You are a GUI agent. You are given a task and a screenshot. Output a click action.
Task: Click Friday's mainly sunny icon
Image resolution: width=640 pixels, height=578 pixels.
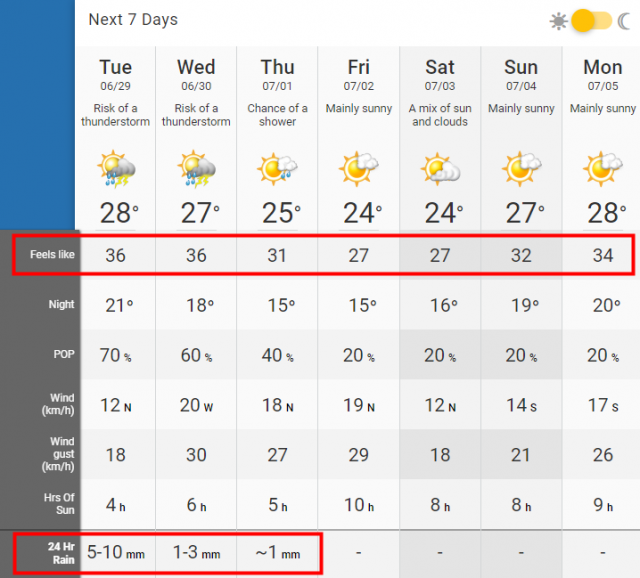(x=358, y=169)
